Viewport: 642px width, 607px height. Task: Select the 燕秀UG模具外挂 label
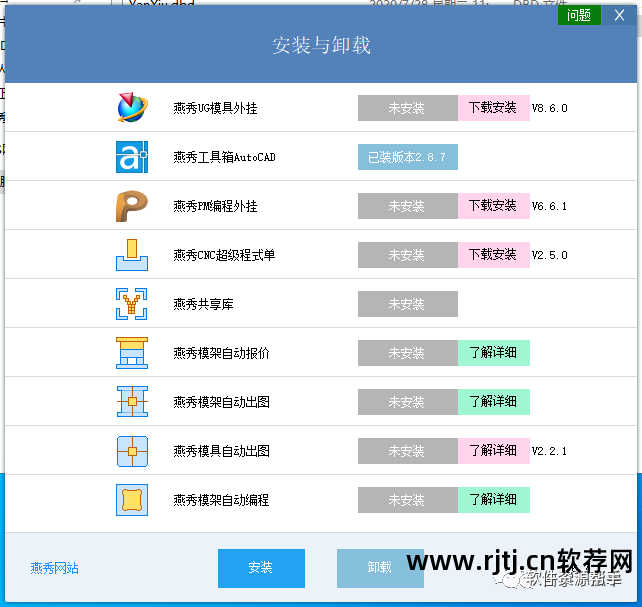point(215,108)
